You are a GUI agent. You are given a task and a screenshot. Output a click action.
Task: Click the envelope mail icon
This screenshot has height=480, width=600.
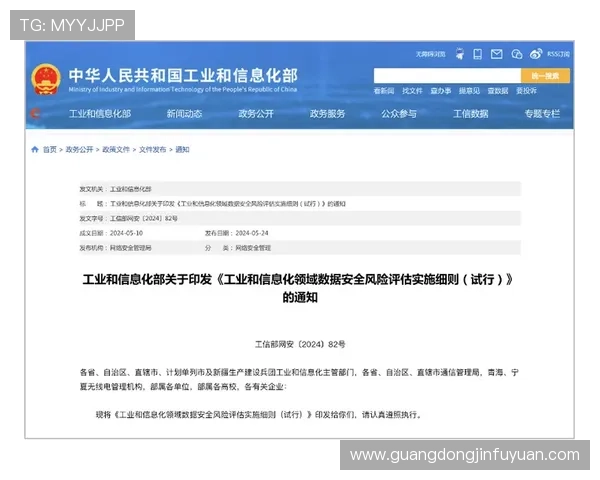pos(497,54)
